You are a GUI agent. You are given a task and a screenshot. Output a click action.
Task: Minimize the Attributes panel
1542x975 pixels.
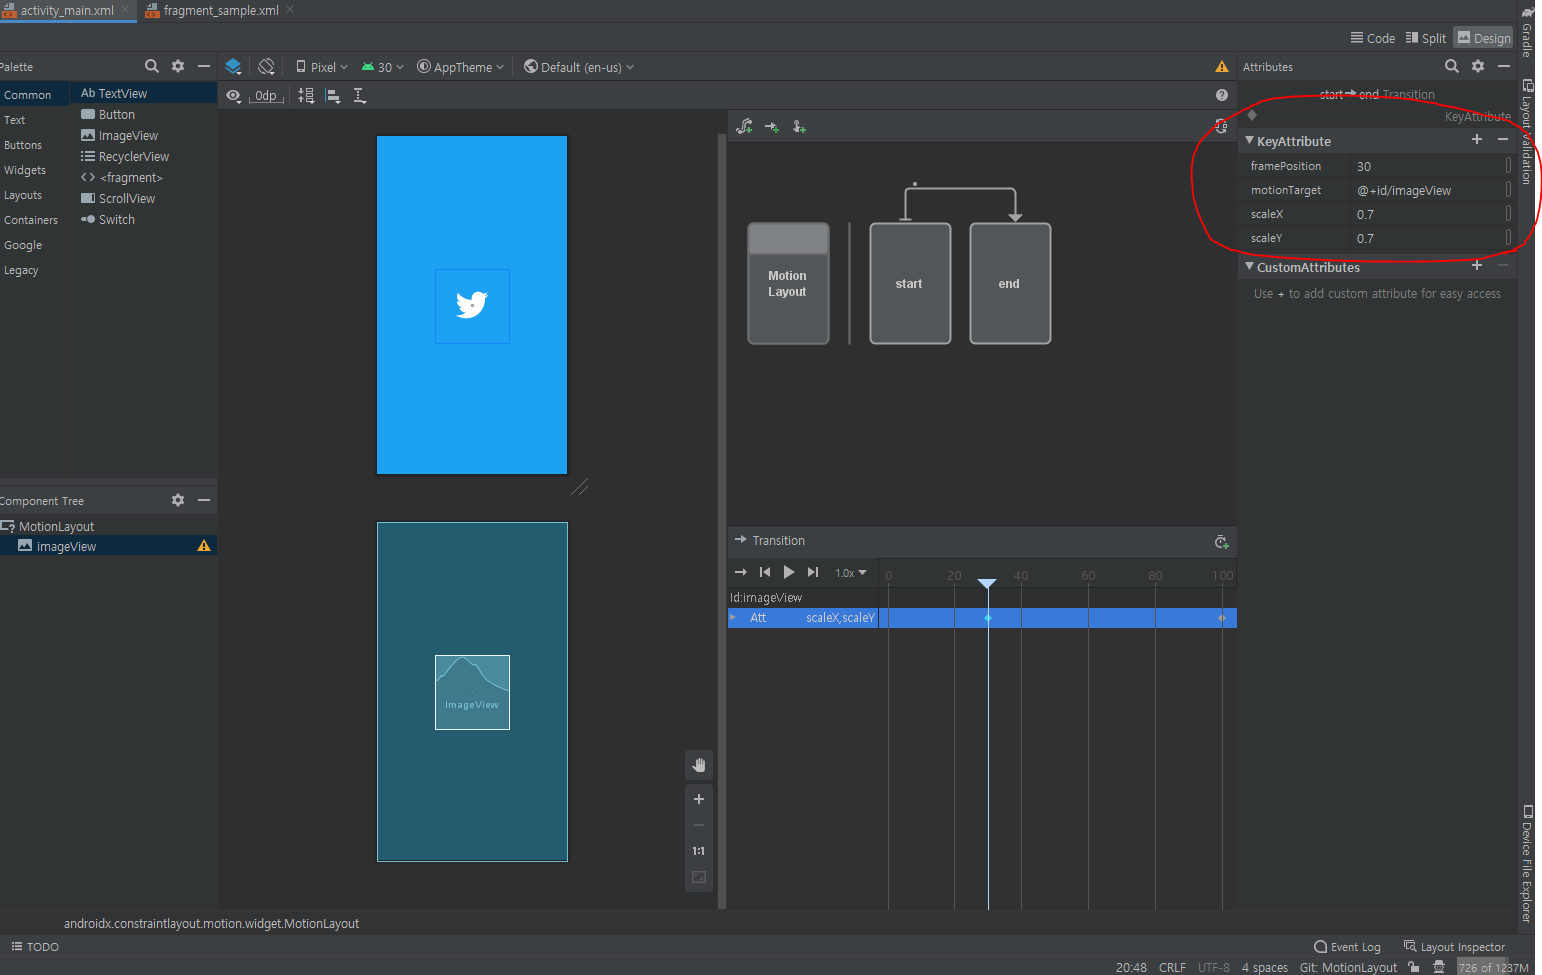click(x=1504, y=66)
